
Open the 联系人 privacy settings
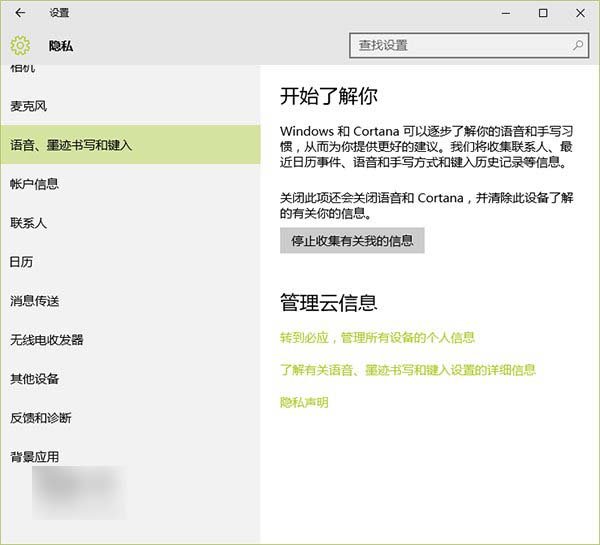(29, 223)
